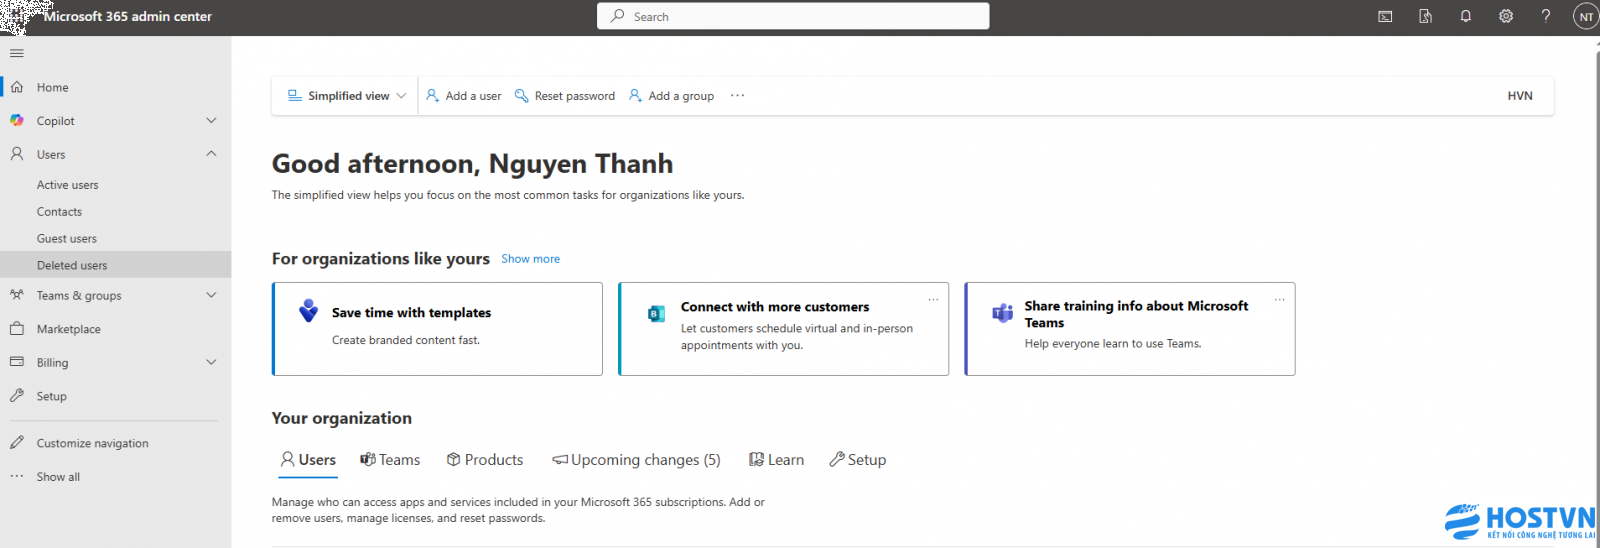This screenshot has height=548, width=1600.
Task: Open the Simplified view dropdown
Action: point(347,95)
